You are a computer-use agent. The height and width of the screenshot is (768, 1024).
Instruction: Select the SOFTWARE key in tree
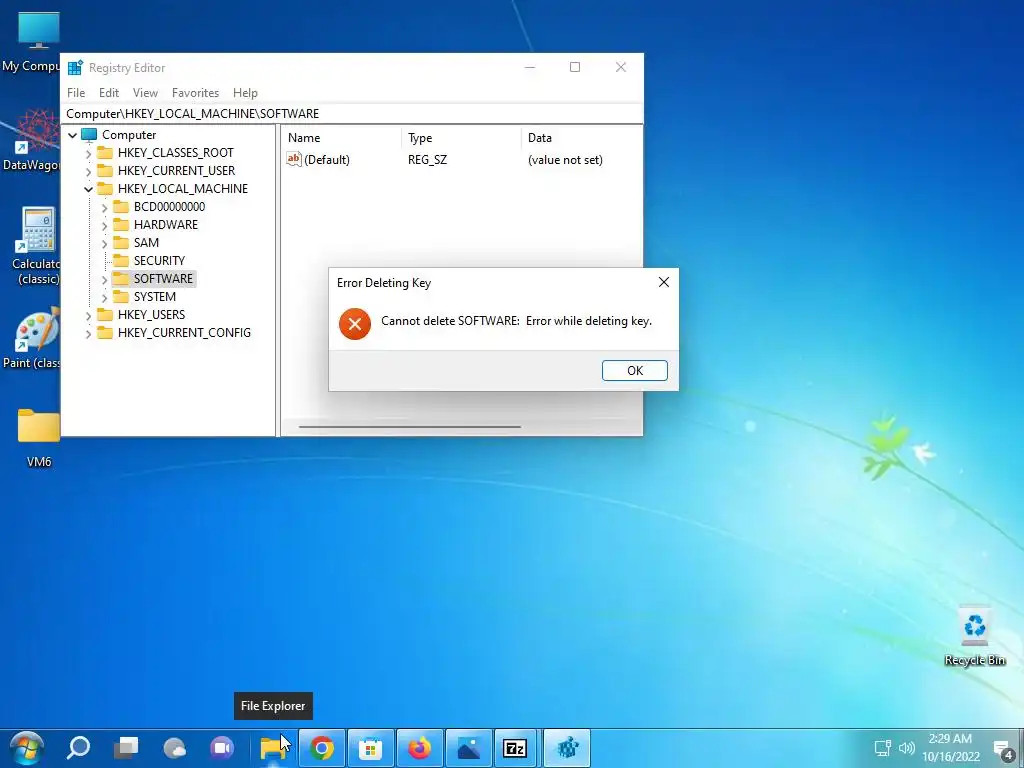click(163, 279)
